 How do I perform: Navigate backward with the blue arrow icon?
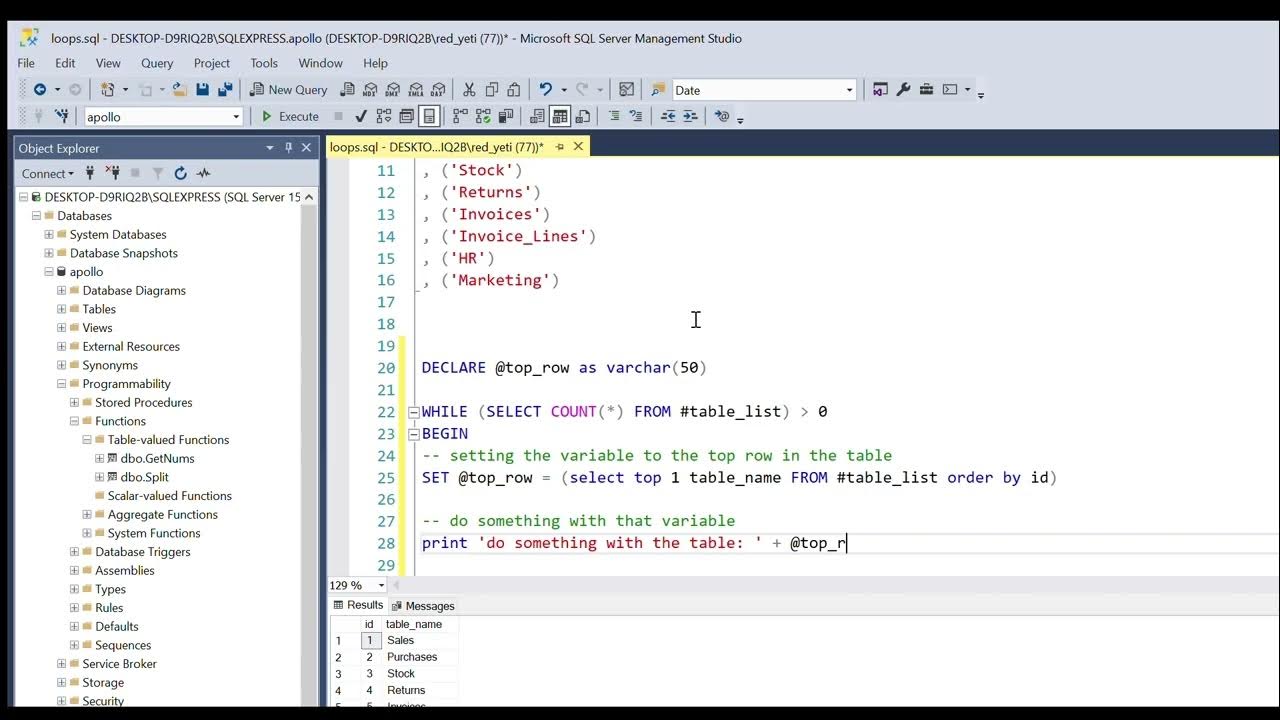[40, 90]
